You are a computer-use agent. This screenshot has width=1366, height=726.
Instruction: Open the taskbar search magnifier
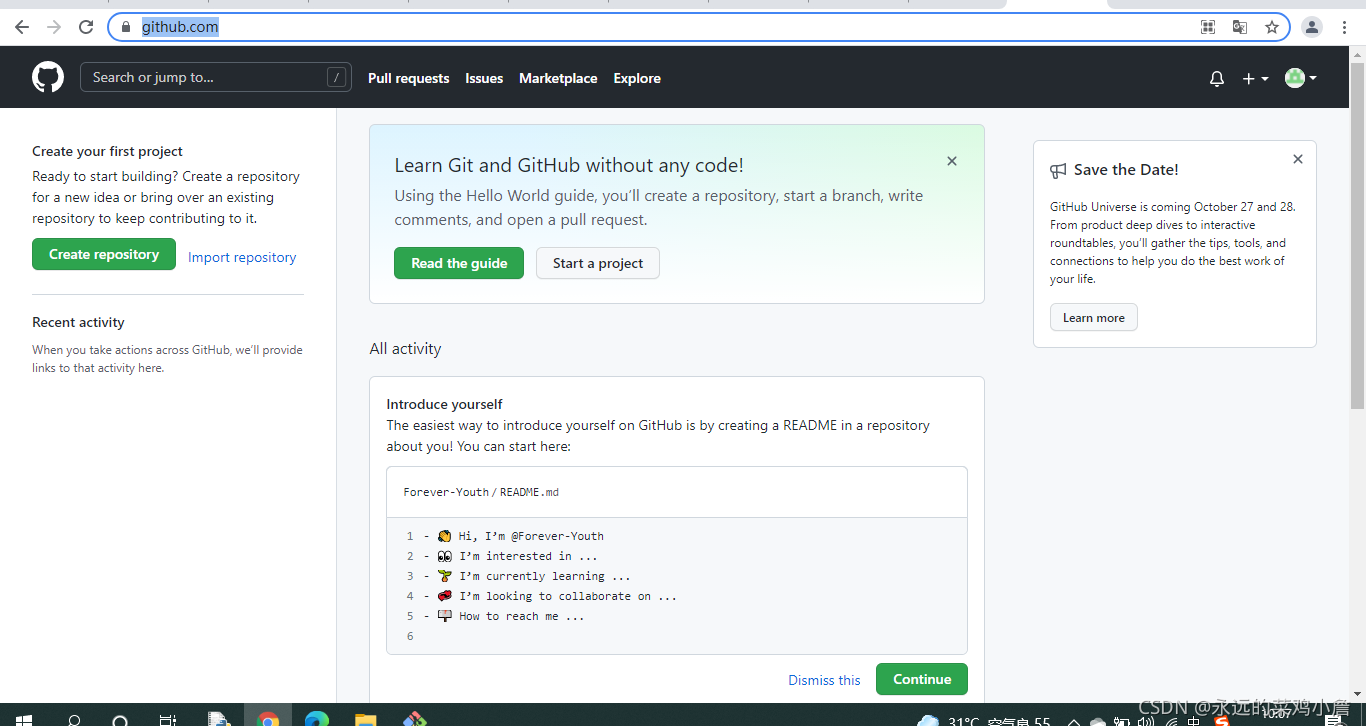(x=74, y=719)
